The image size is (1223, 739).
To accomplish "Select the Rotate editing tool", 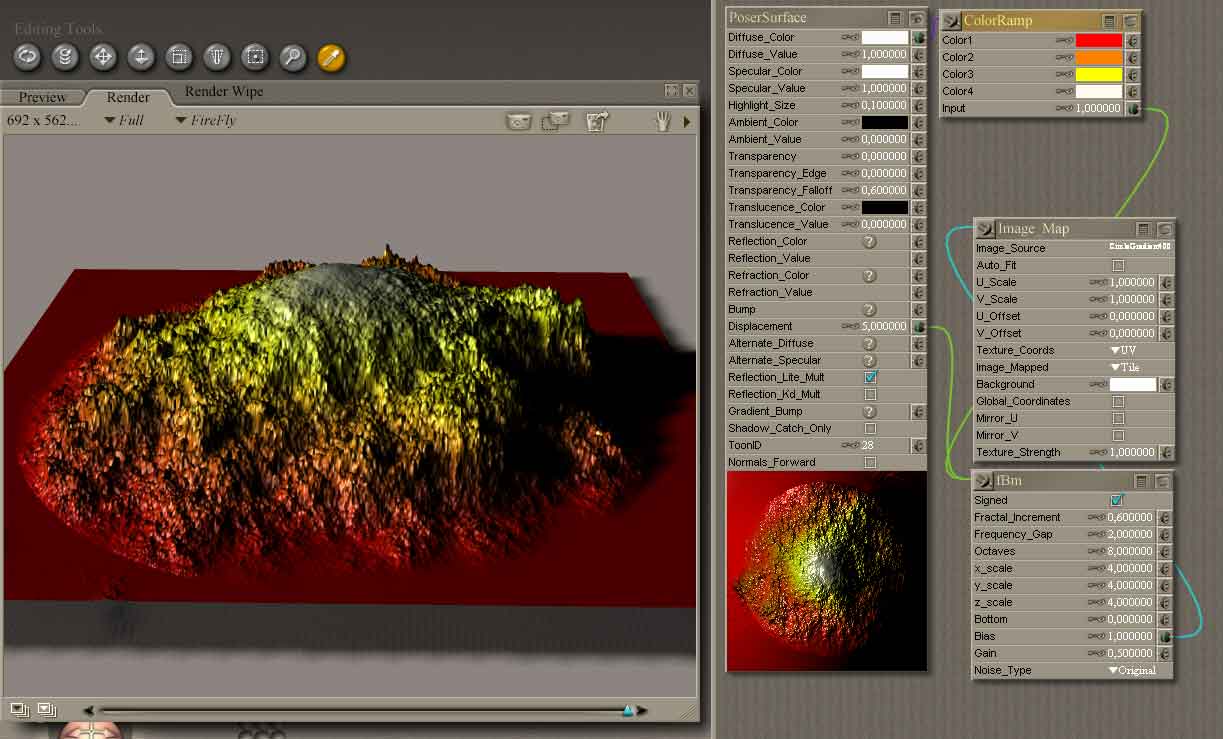I will tap(27, 57).
